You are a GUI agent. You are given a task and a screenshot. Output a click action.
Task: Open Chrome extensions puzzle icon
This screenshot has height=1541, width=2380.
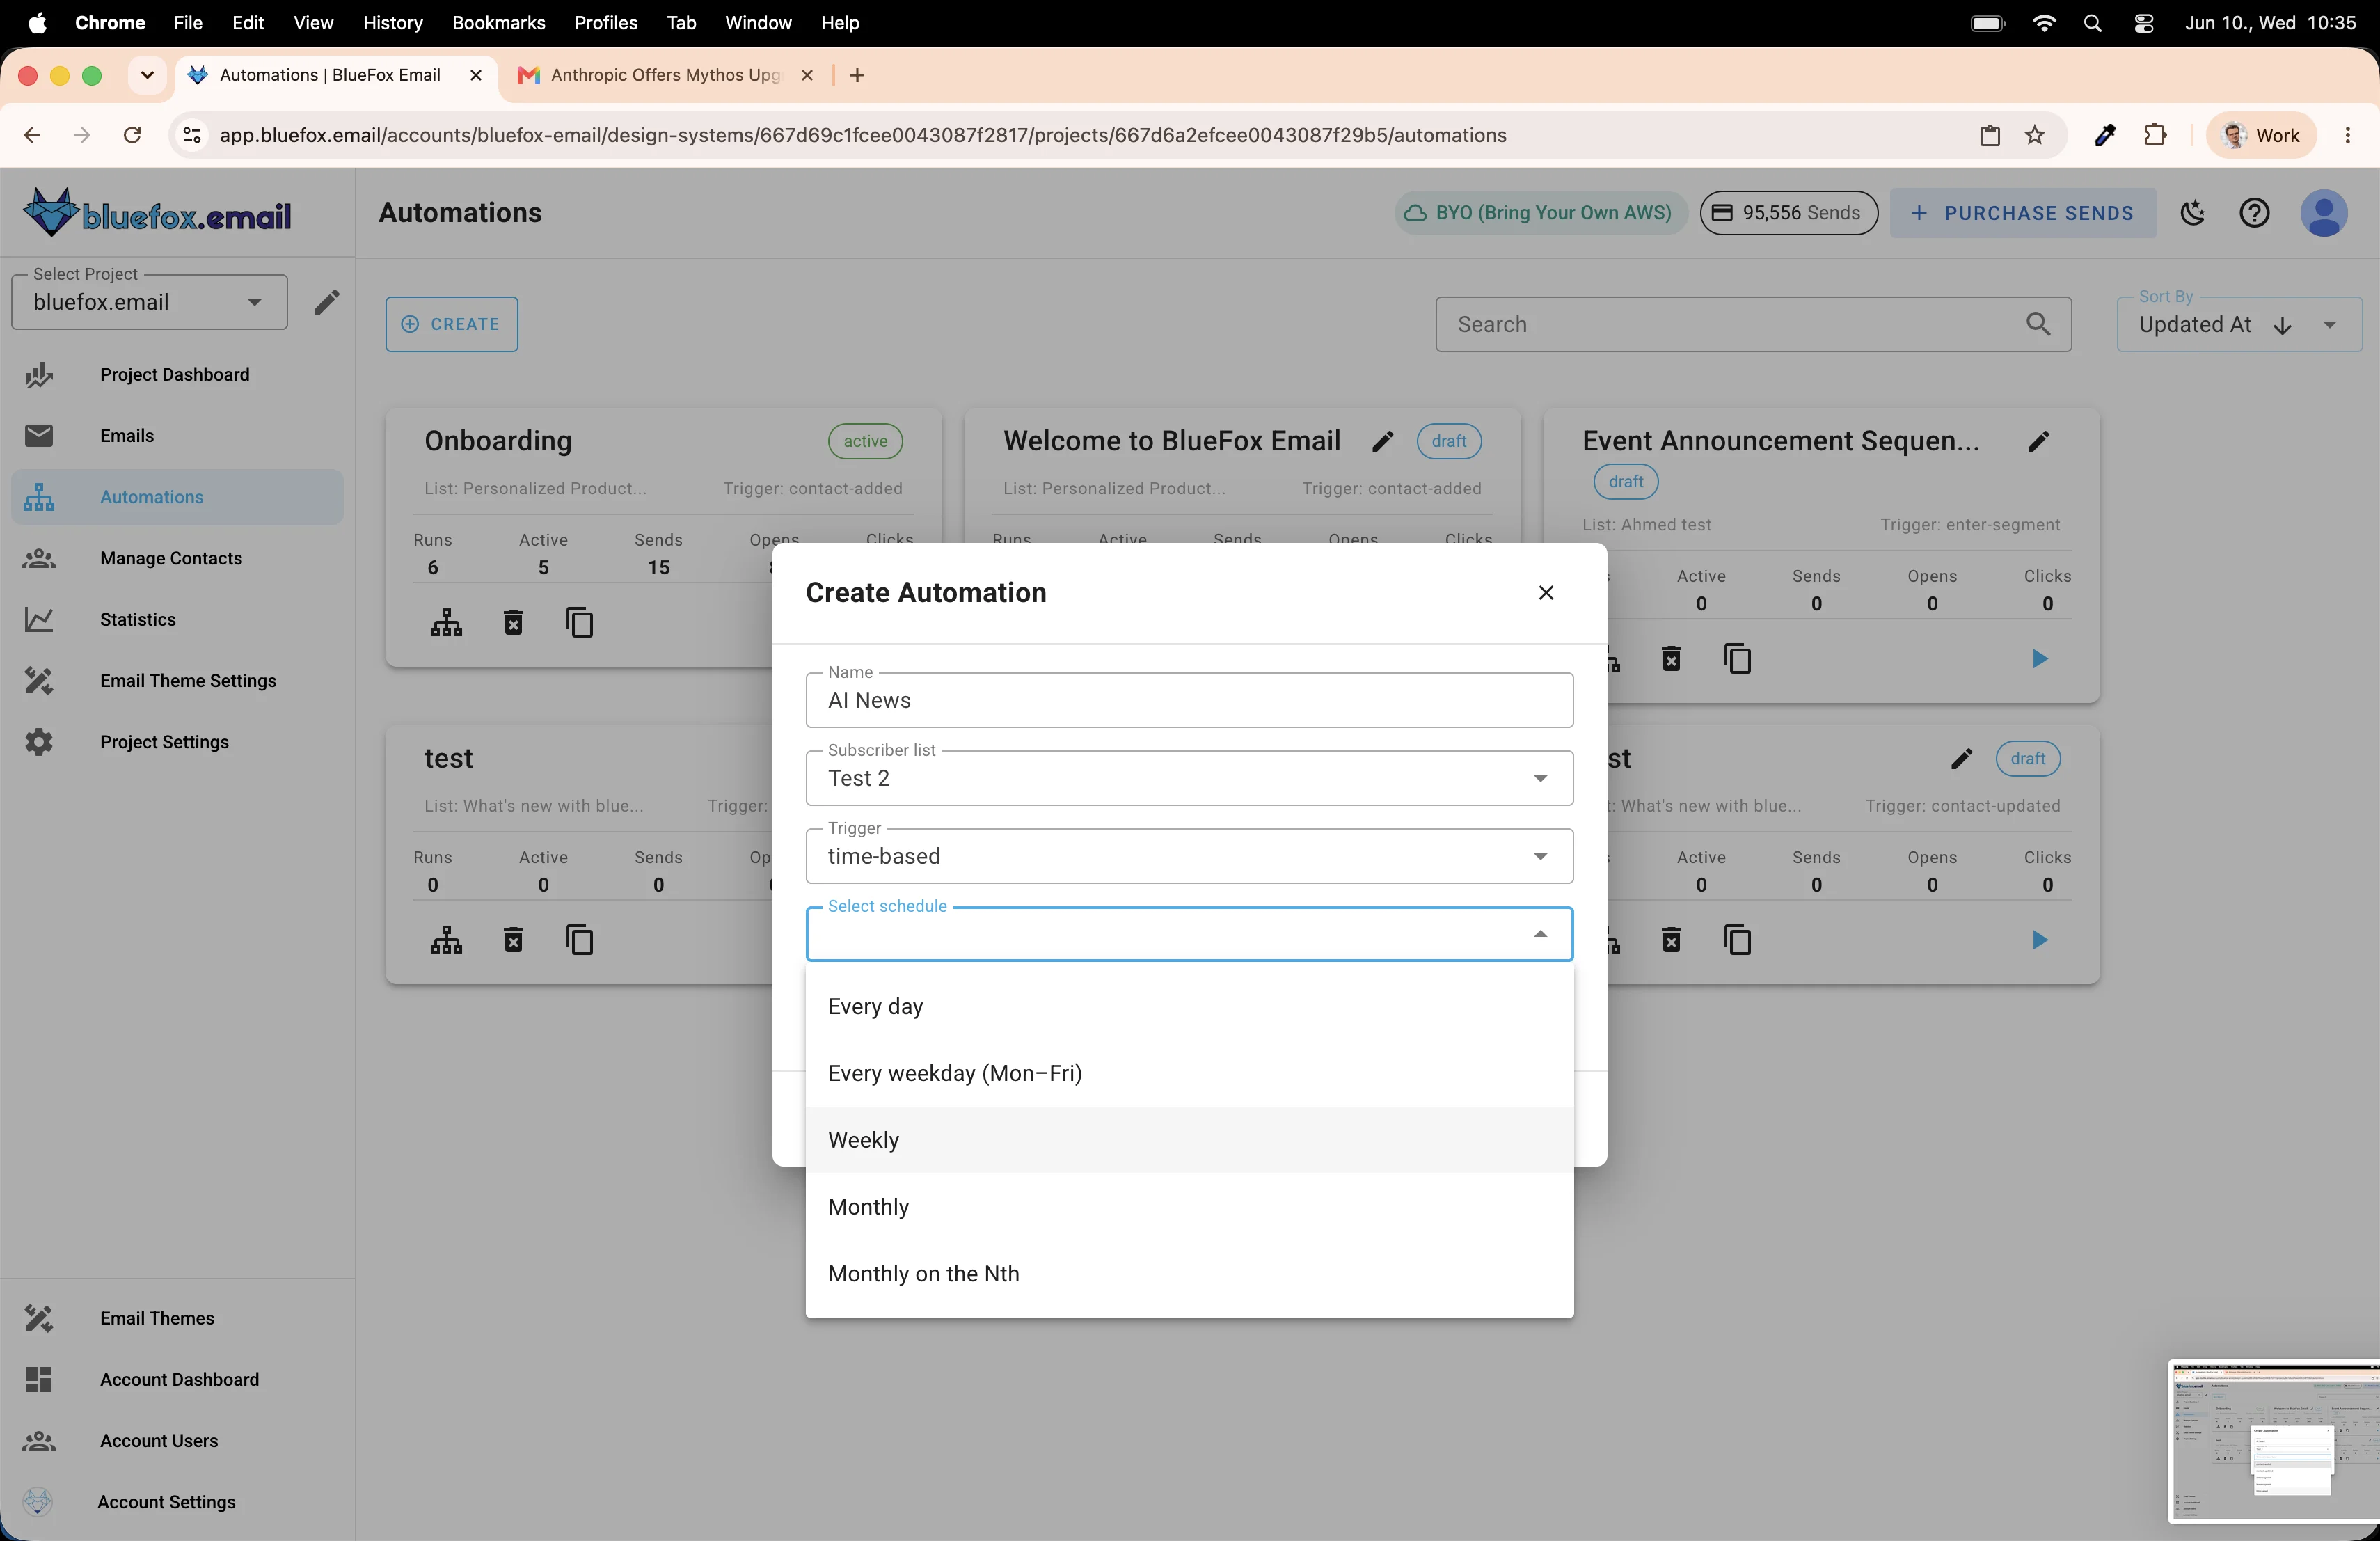pos(2155,135)
